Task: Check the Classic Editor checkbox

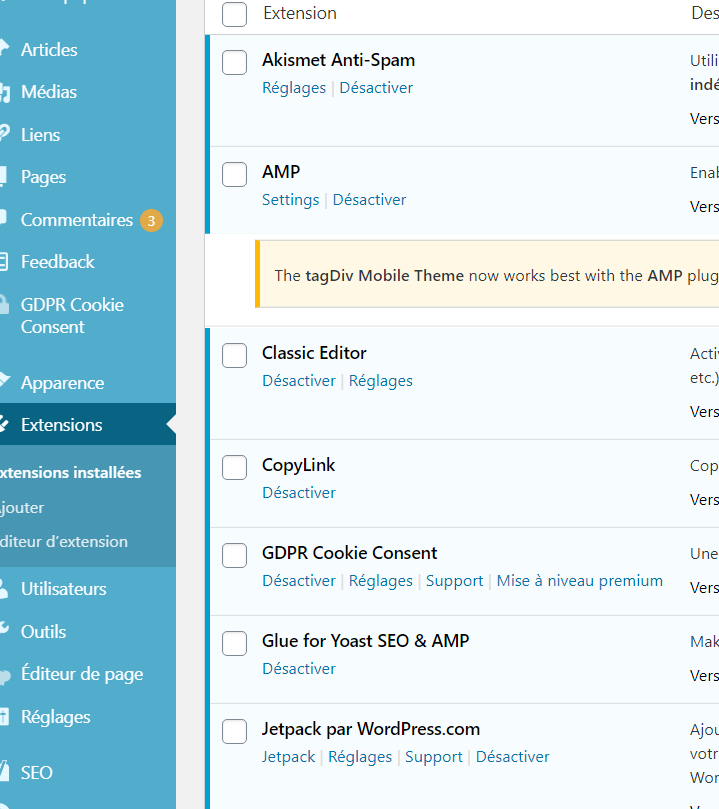Action: tap(234, 355)
